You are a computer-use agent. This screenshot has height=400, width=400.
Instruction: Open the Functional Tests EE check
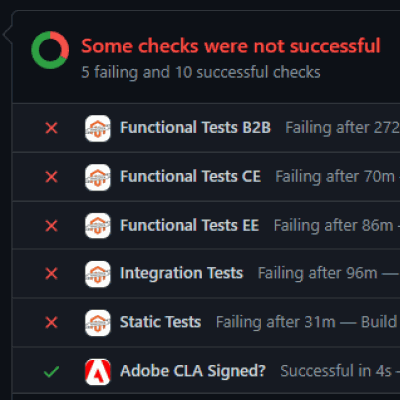(x=189, y=226)
